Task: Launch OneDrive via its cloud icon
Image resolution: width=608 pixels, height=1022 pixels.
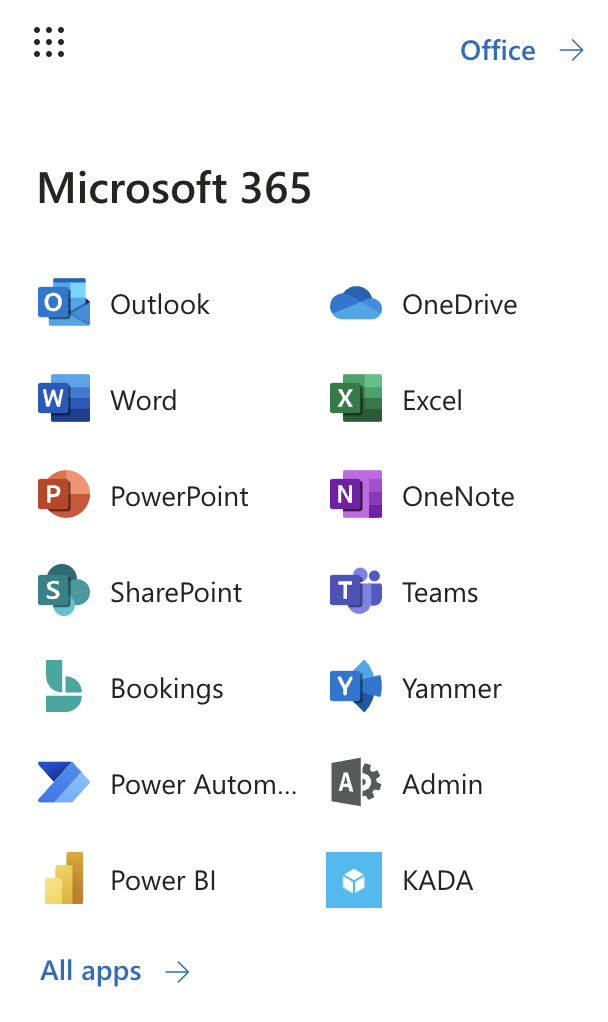Action: pos(356,304)
